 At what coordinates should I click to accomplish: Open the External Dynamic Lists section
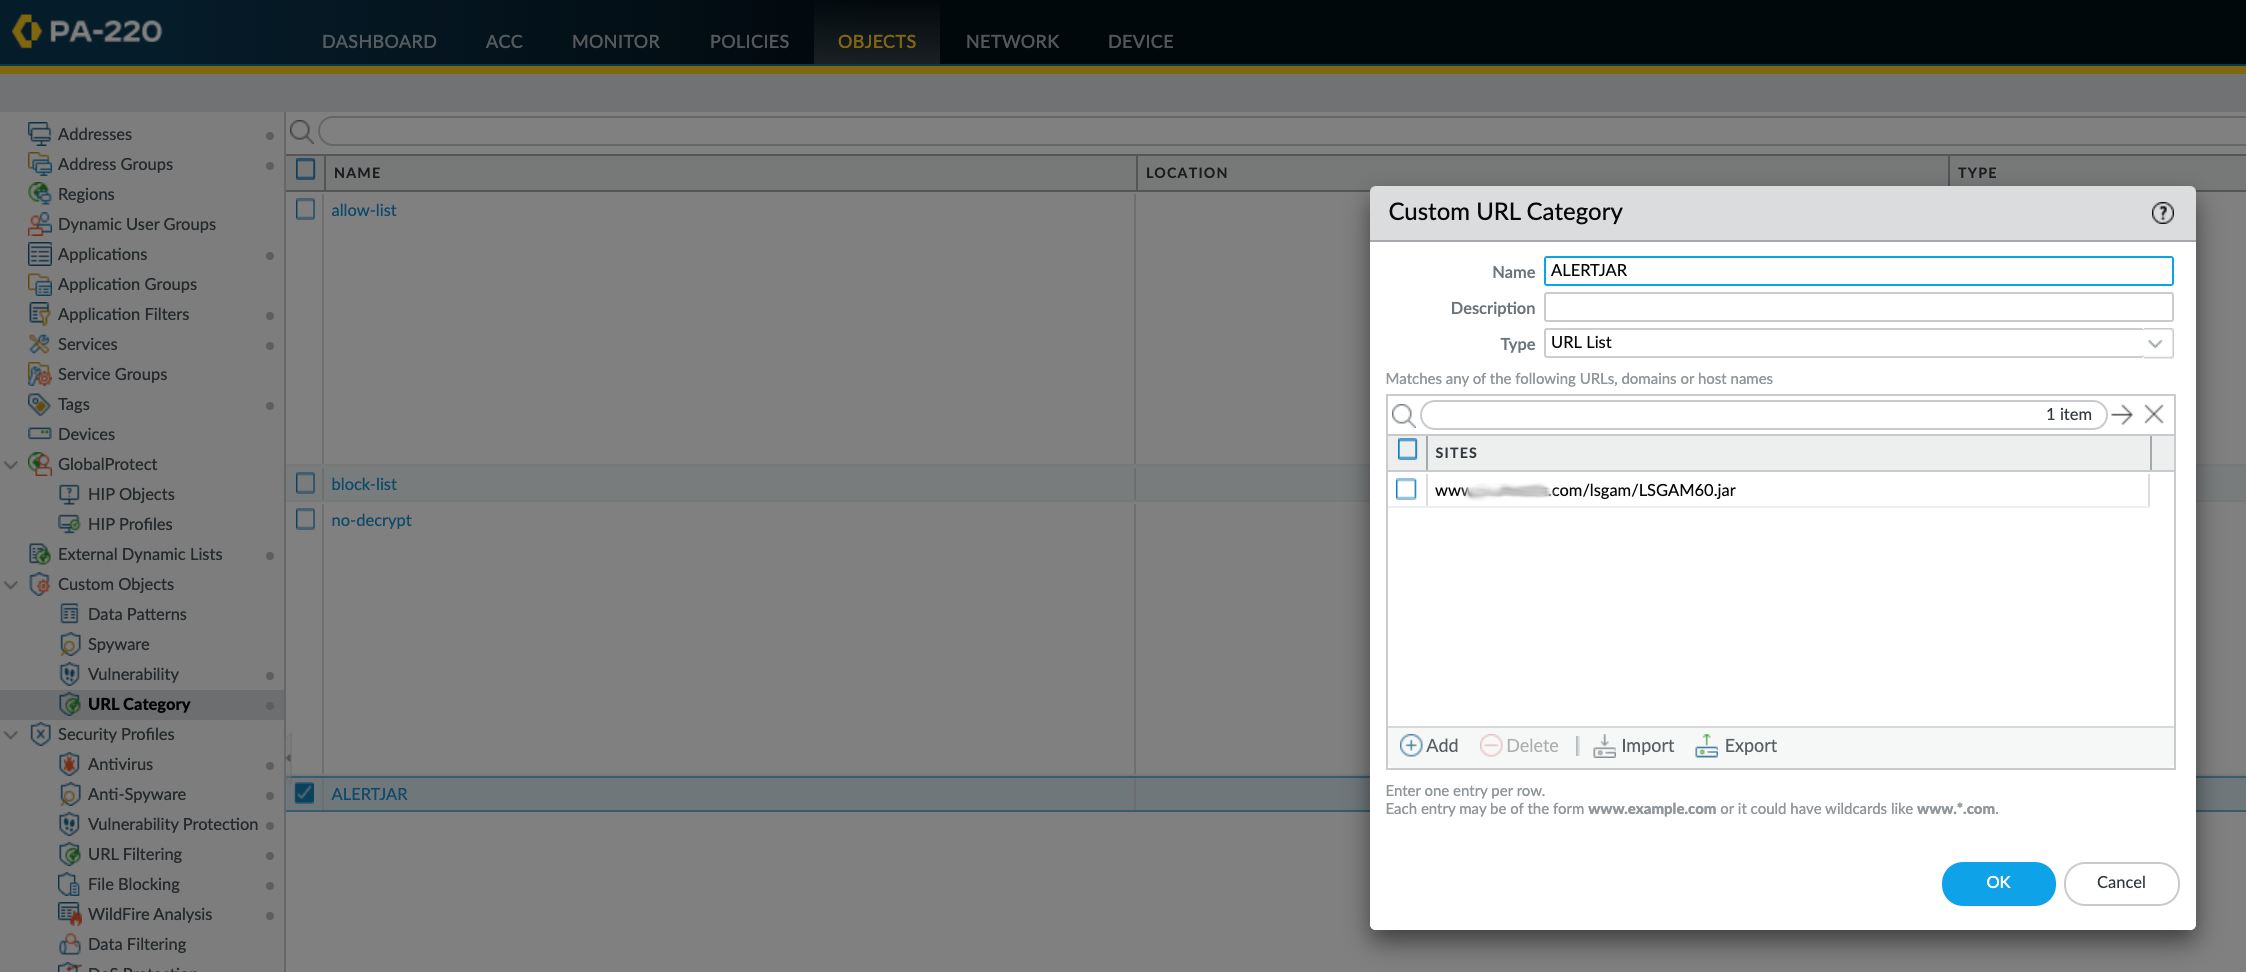point(140,553)
